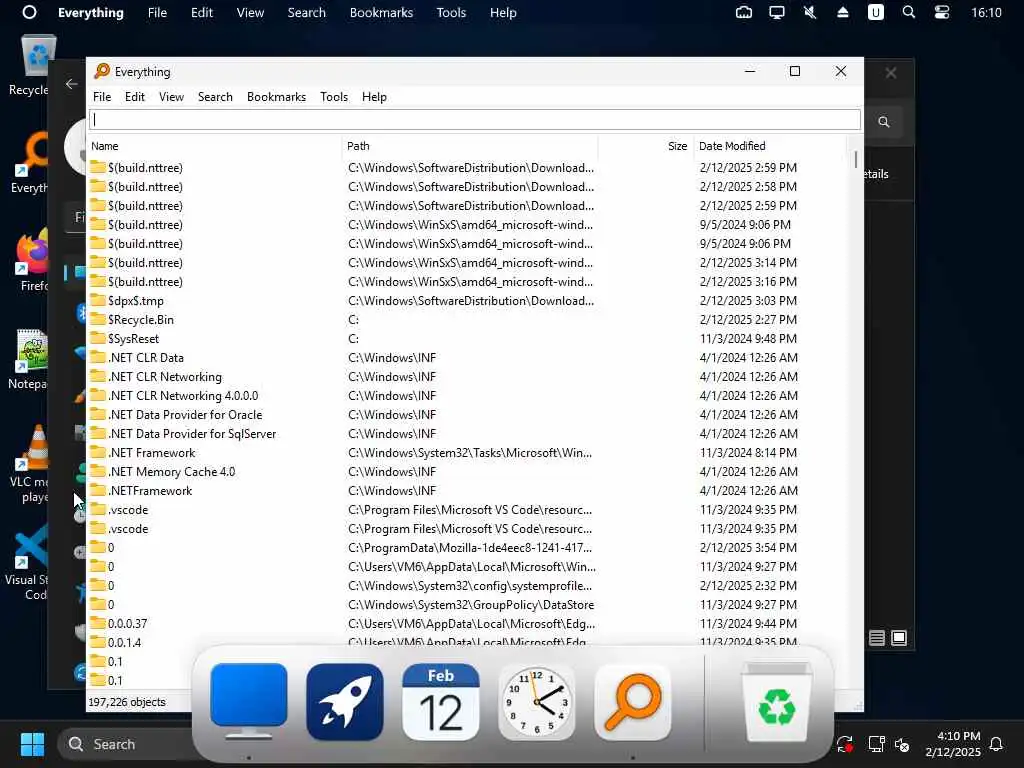Sort results by Name column header
Screen dimensions: 1024x768
214,146
